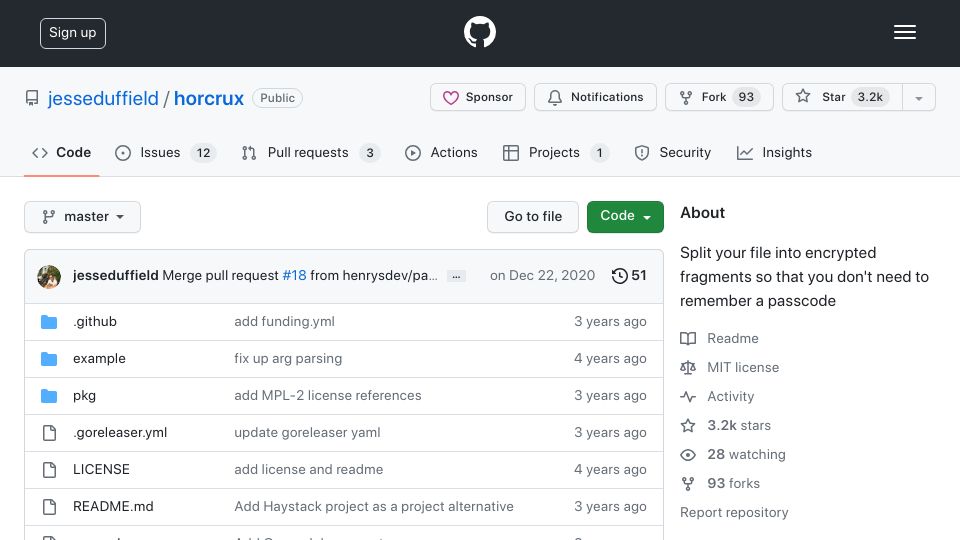Click the book icon next to Readme

click(x=688, y=339)
